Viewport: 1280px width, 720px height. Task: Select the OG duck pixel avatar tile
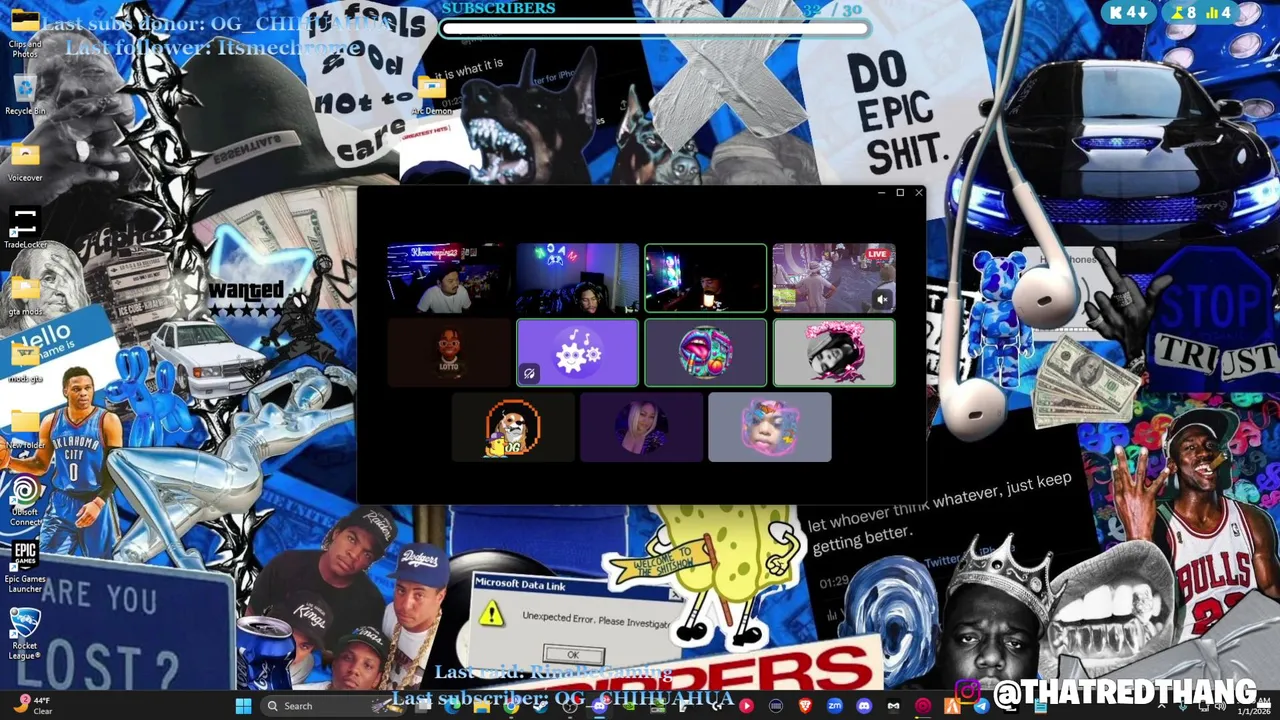pos(513,427)
